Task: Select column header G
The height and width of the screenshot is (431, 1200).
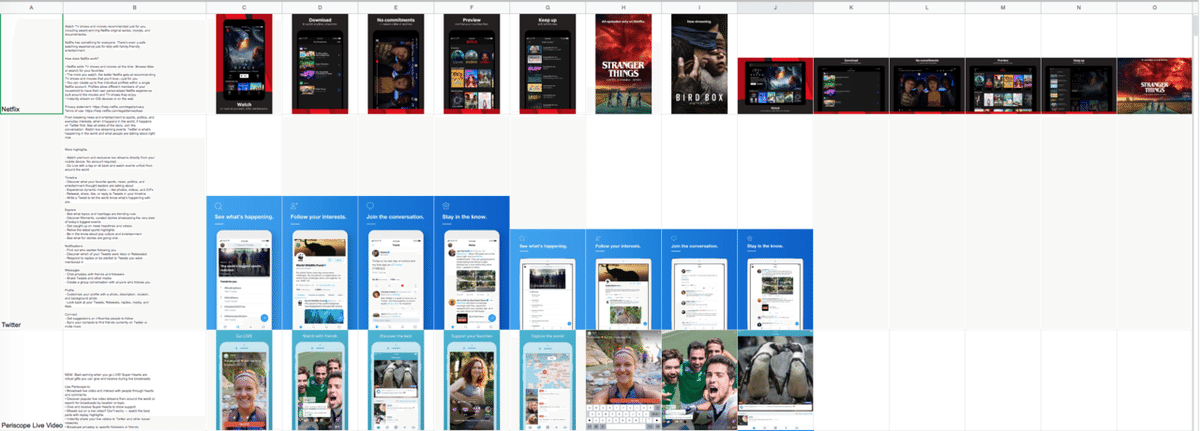Action: point(547,7)
